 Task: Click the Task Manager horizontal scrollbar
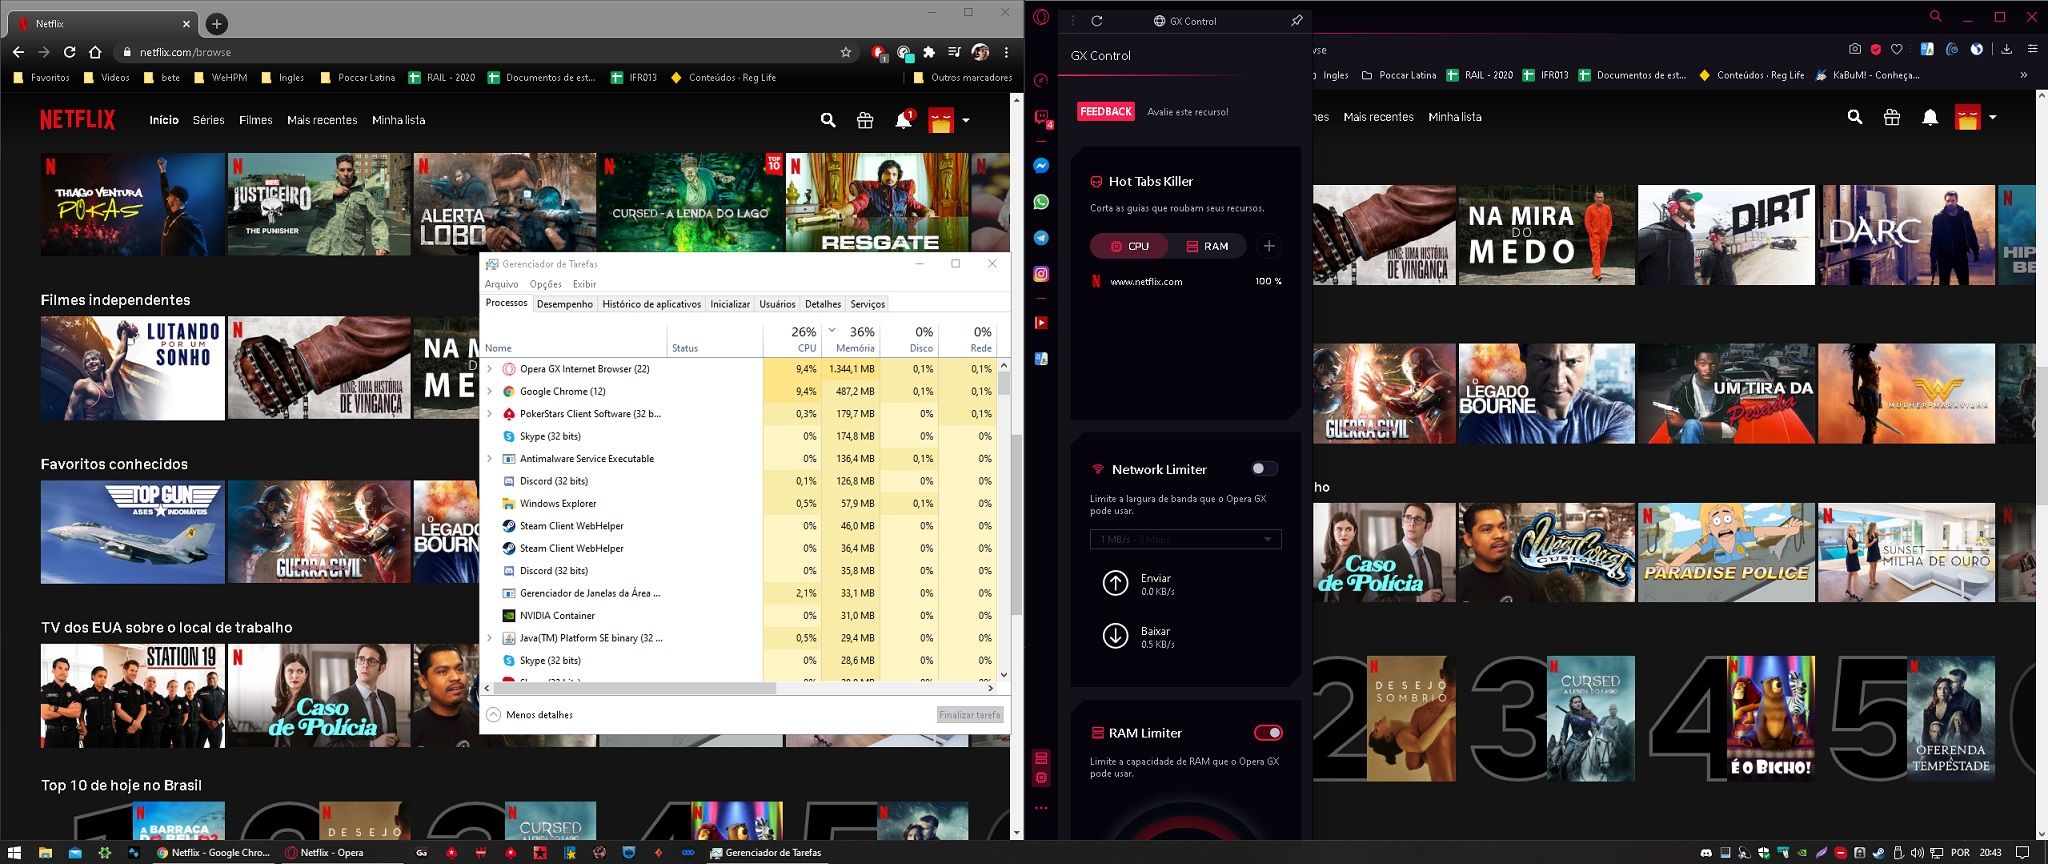634,688
